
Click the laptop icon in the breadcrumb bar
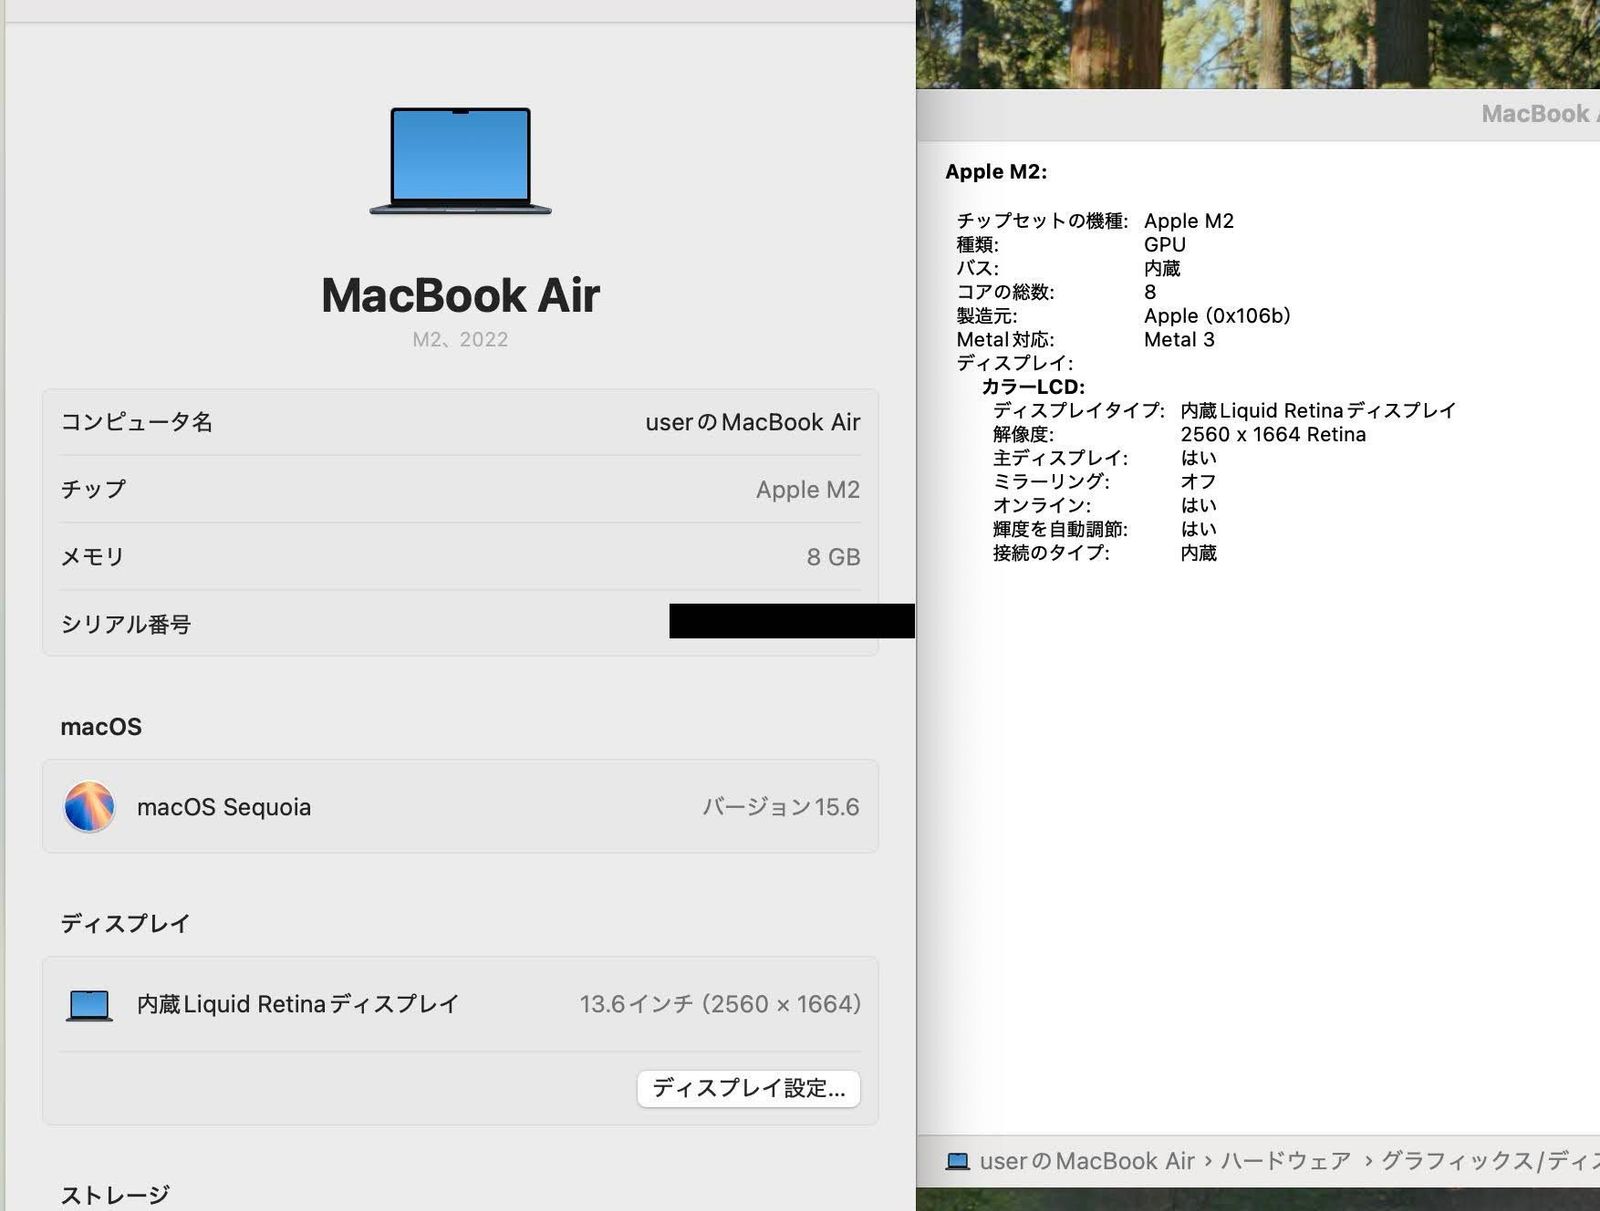coord(959,1160)
